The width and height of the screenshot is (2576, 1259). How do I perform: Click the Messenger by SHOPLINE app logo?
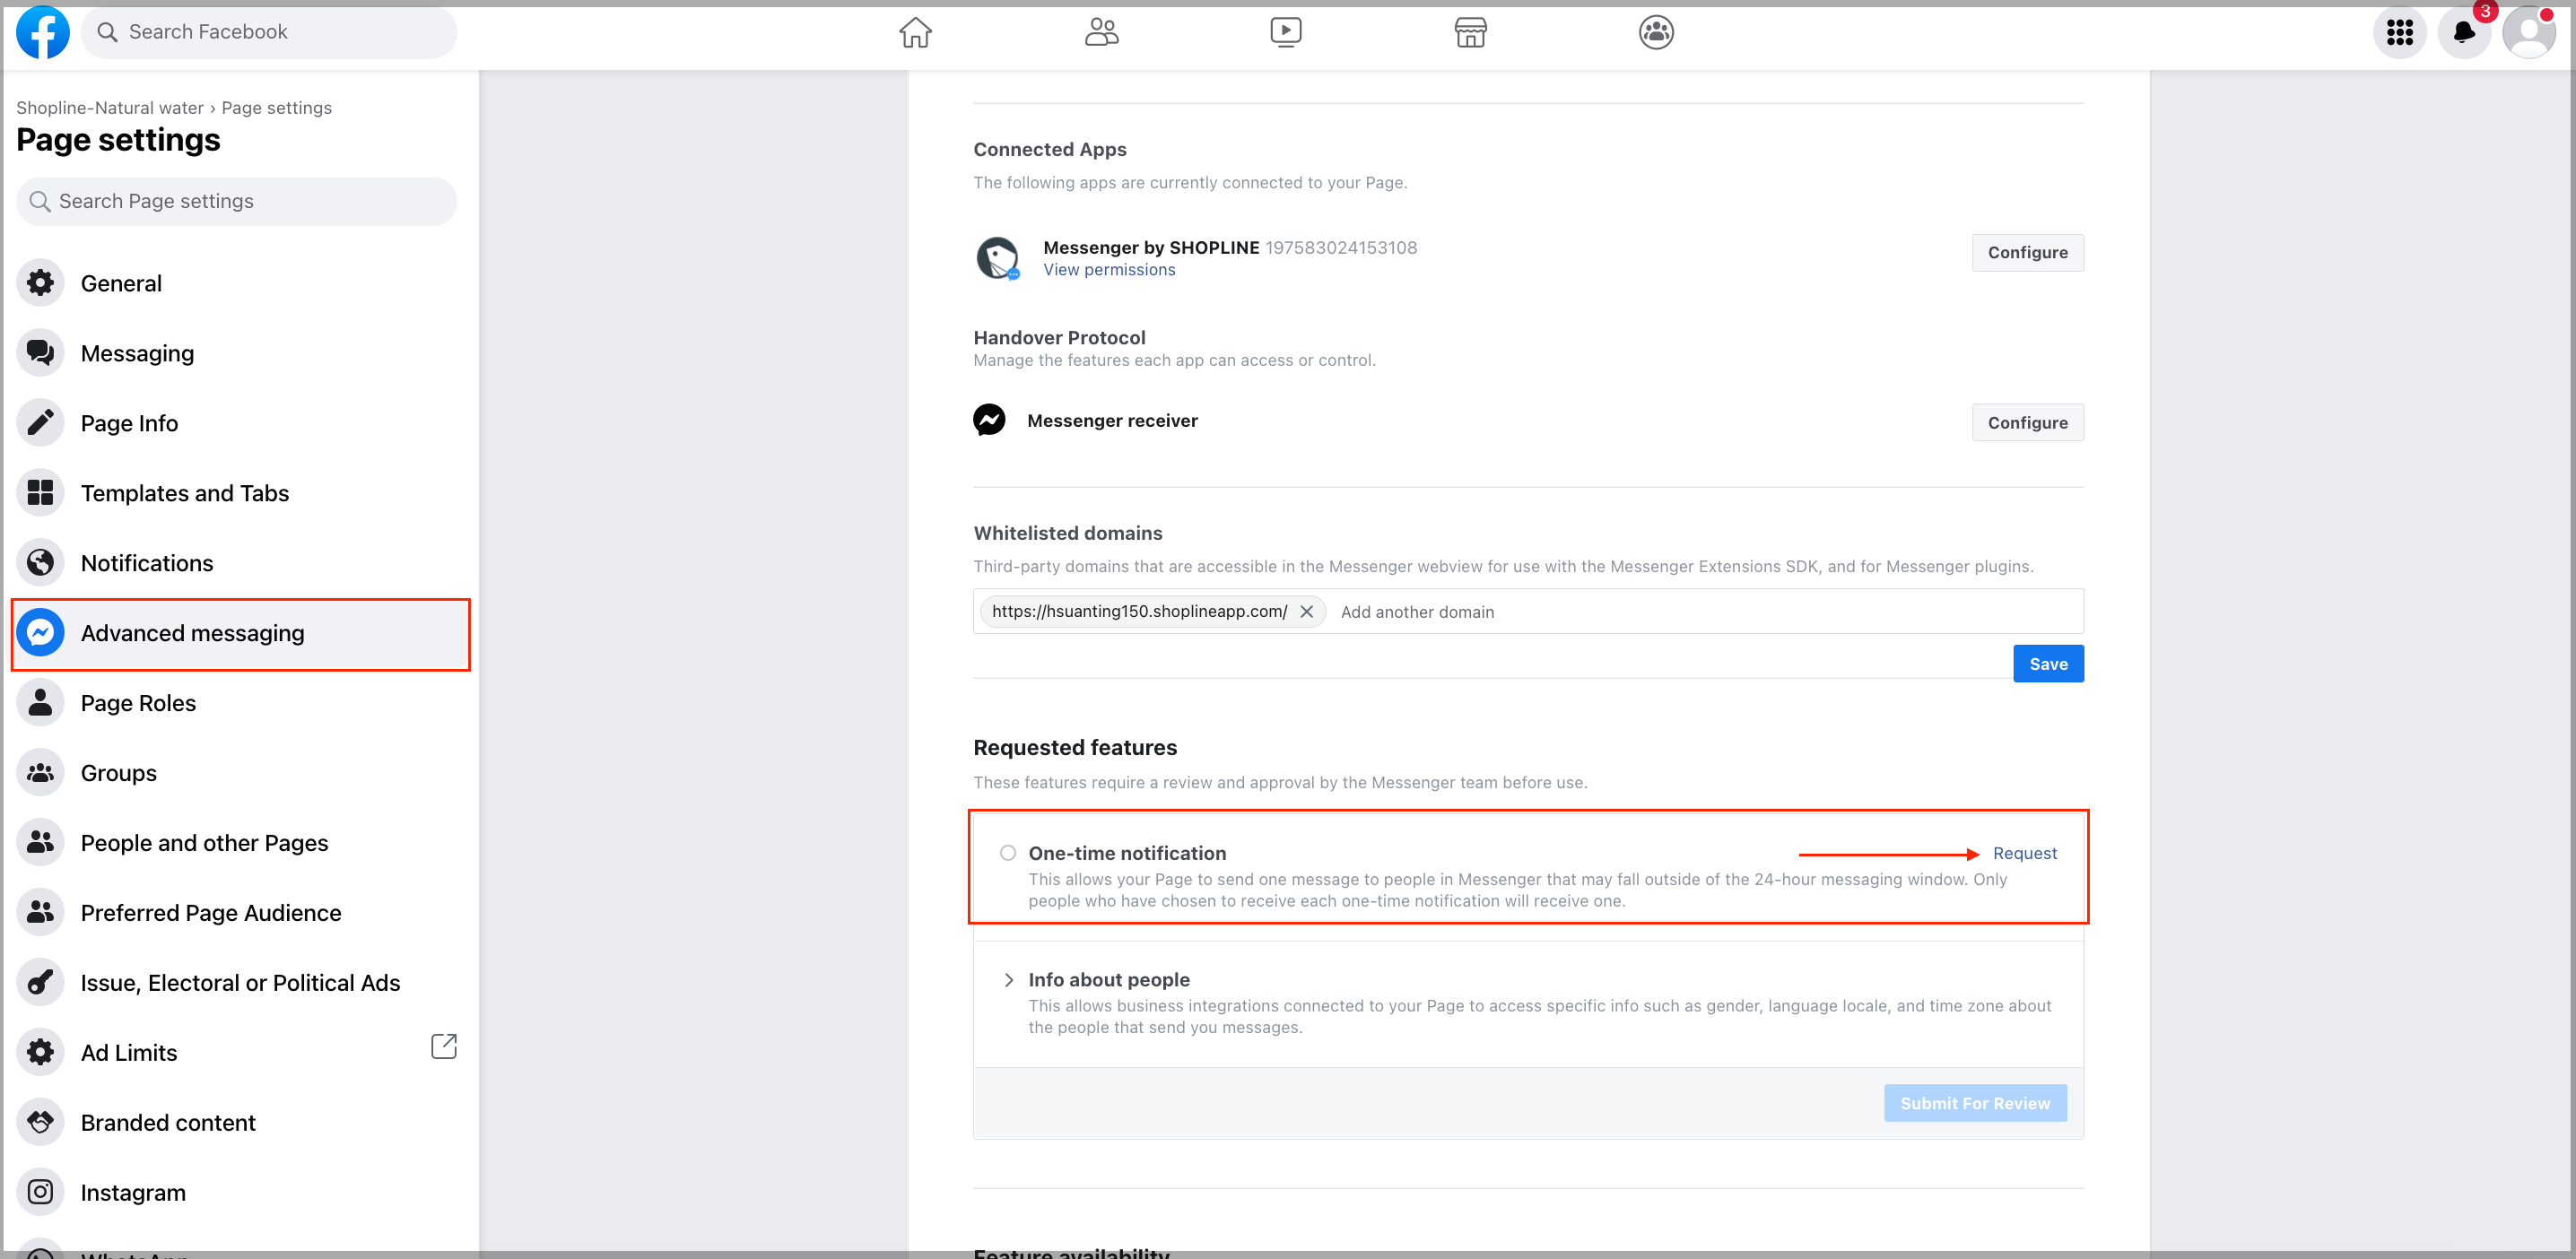coord(997,258)
